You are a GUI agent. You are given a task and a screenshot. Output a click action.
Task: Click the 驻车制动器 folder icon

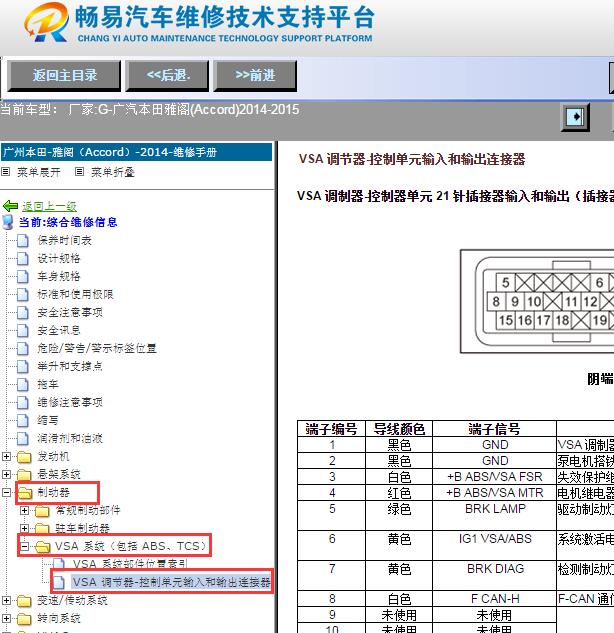[42, 528]
